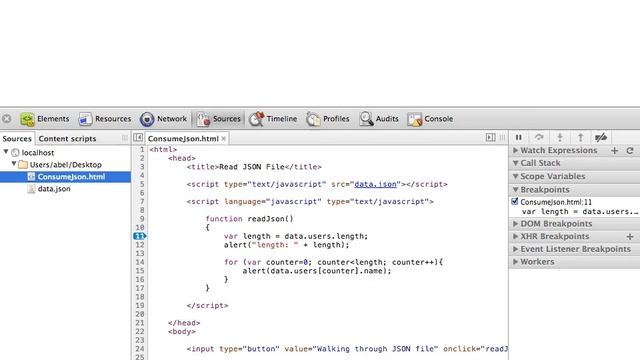Click the 'for (var counter=0;' code line

[x=333, y=262]
